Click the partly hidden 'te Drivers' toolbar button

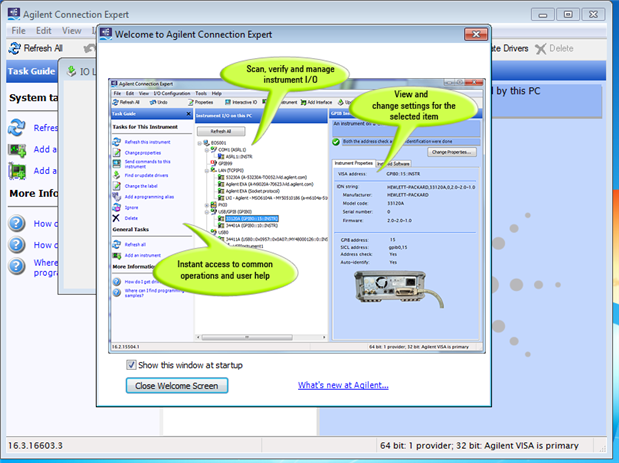(510, 49)
